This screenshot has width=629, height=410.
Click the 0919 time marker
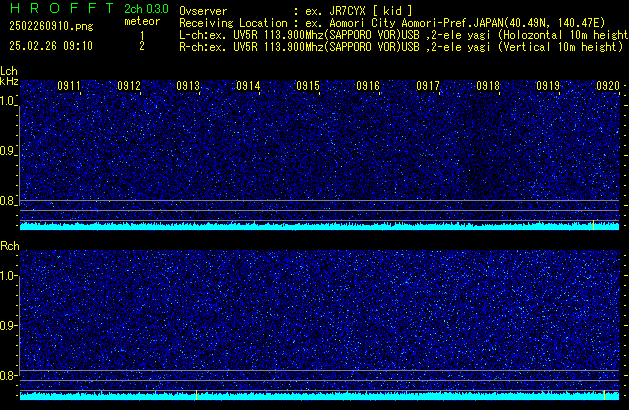(x=548, y=86)
